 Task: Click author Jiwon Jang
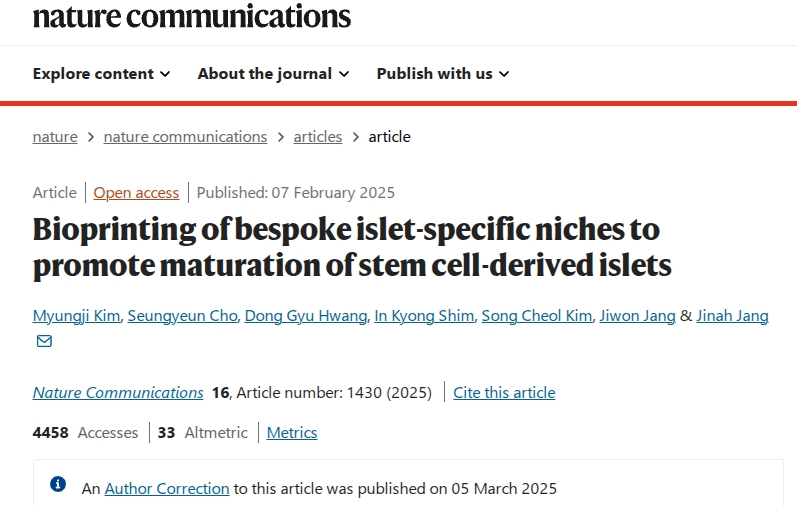pos(637,316)
